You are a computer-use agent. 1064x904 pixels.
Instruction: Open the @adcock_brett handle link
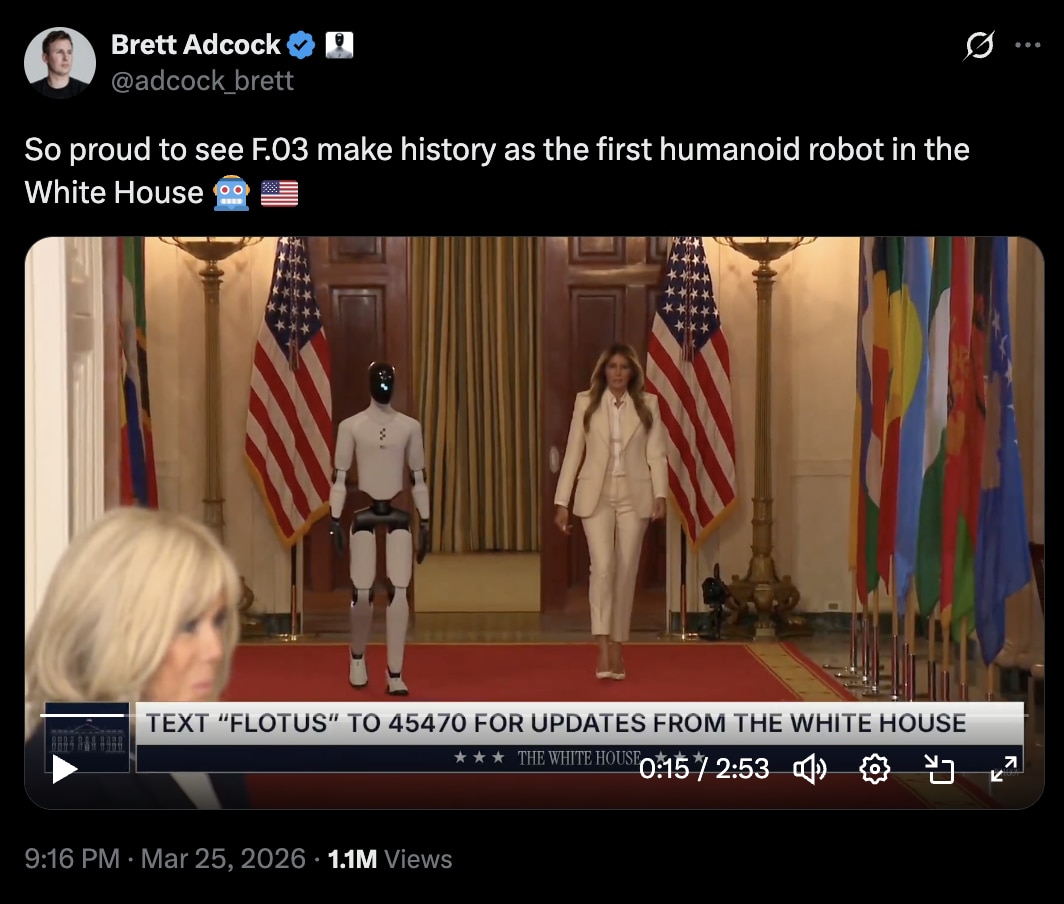202,81
